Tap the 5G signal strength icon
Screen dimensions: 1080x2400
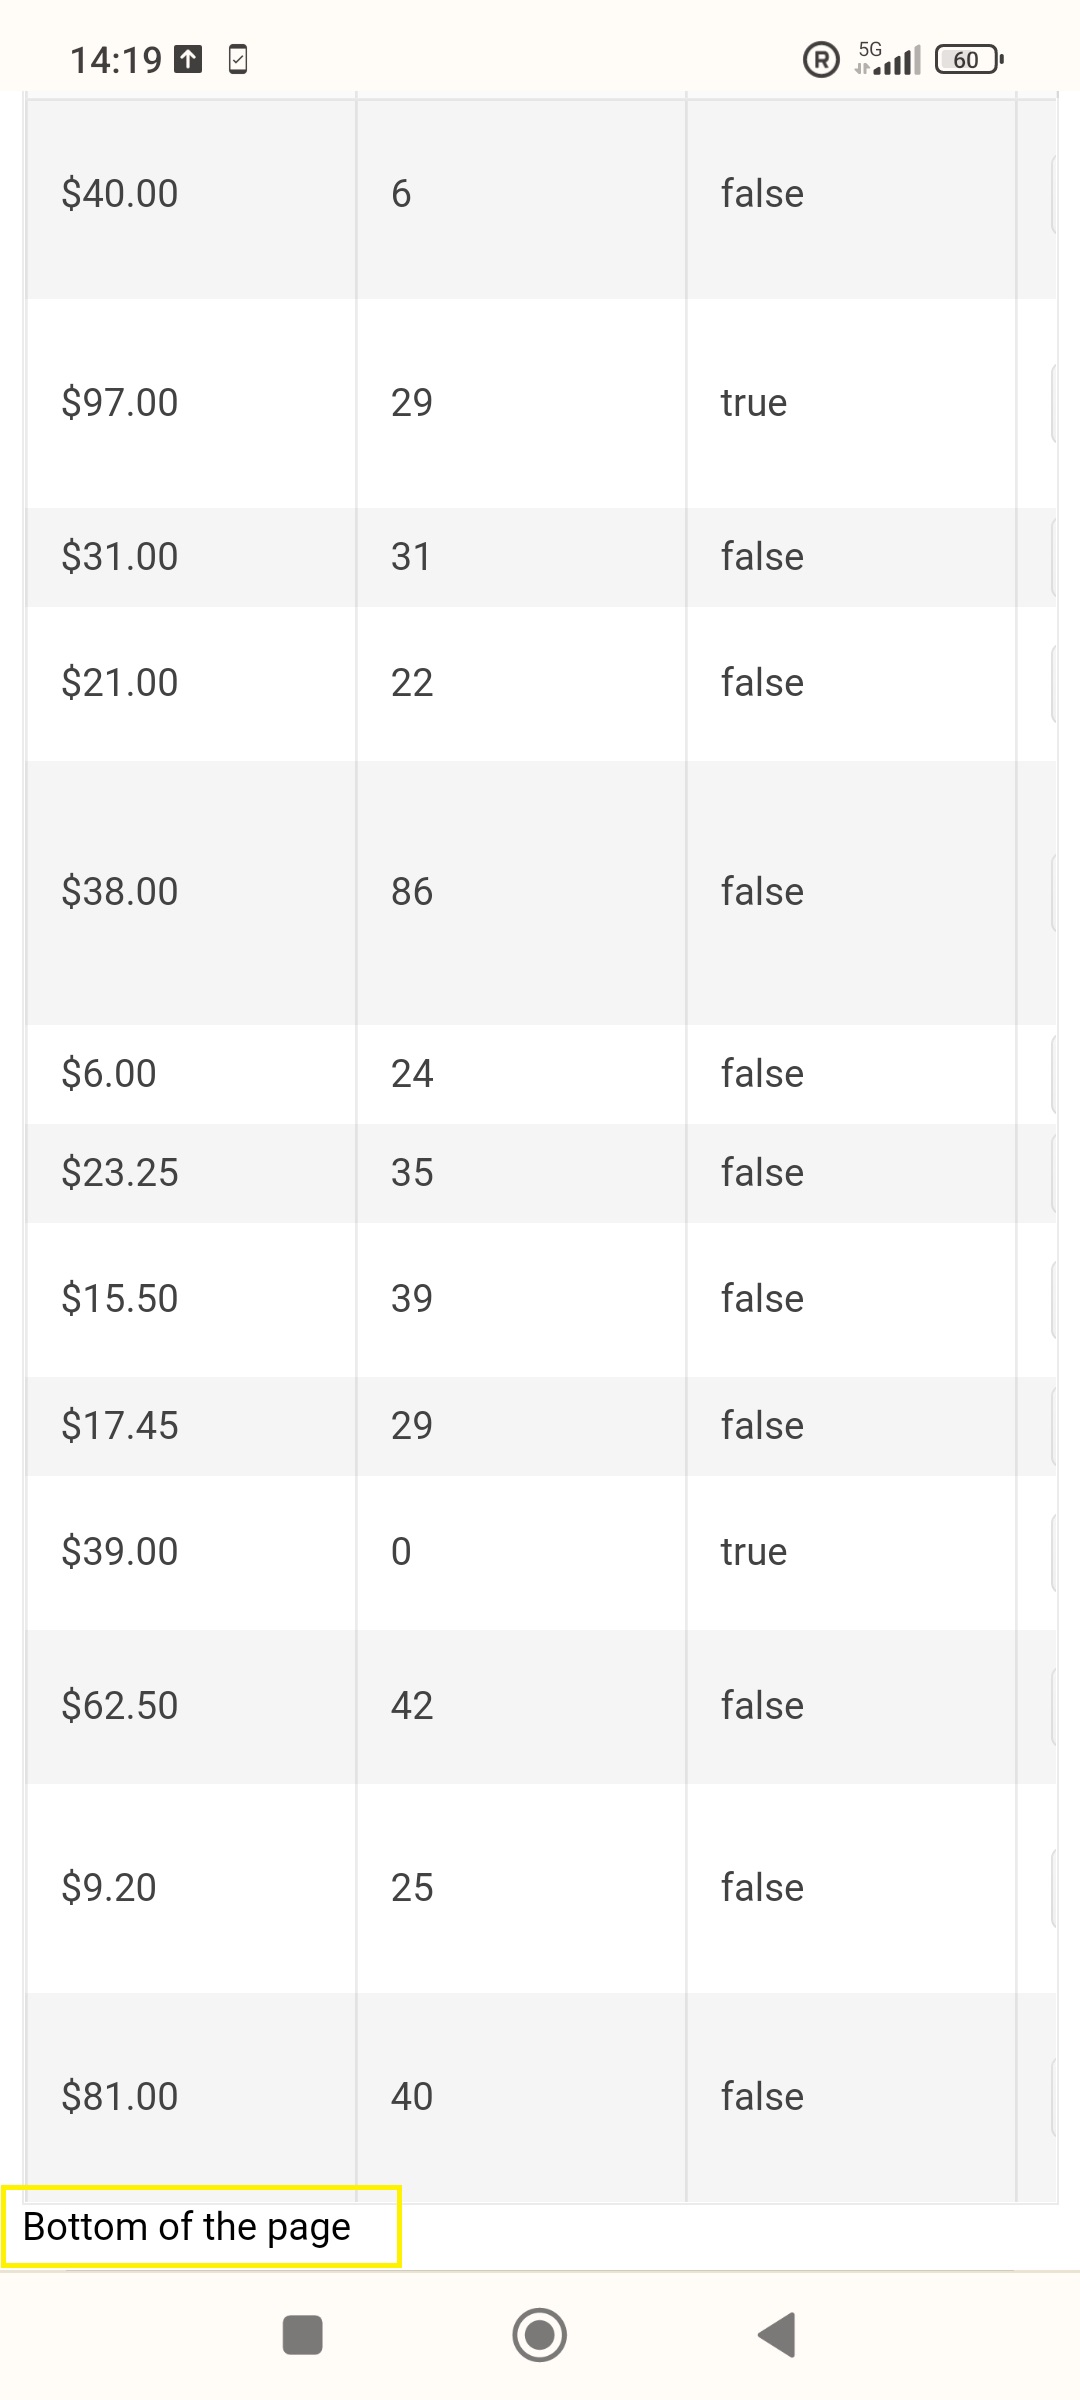coord(888,60)
